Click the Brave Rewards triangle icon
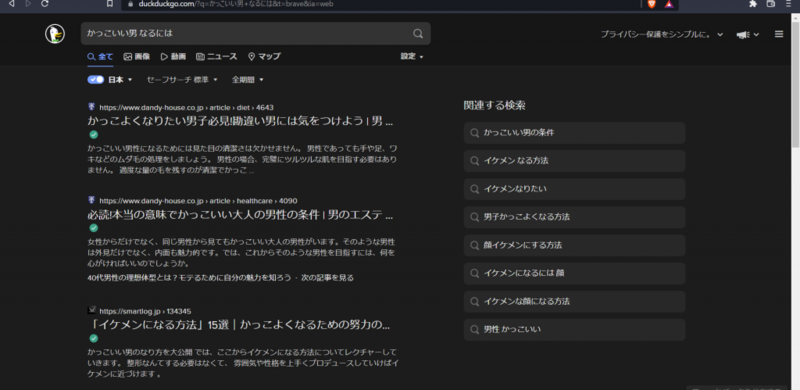The width and height of the screenshot is (800, 390). pyautogui.click(x=669, y=4)
